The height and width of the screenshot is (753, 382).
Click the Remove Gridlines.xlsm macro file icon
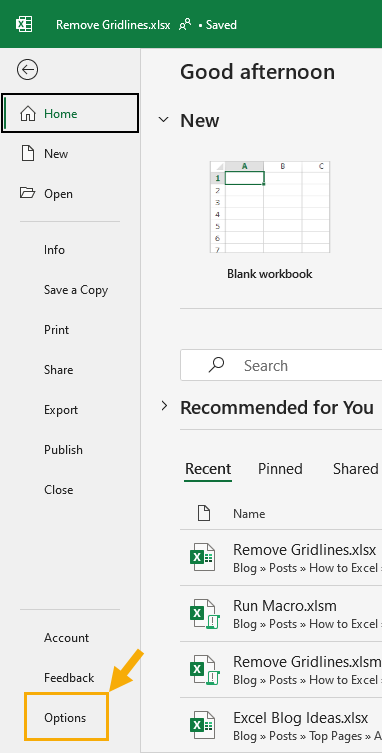(202, 669)
